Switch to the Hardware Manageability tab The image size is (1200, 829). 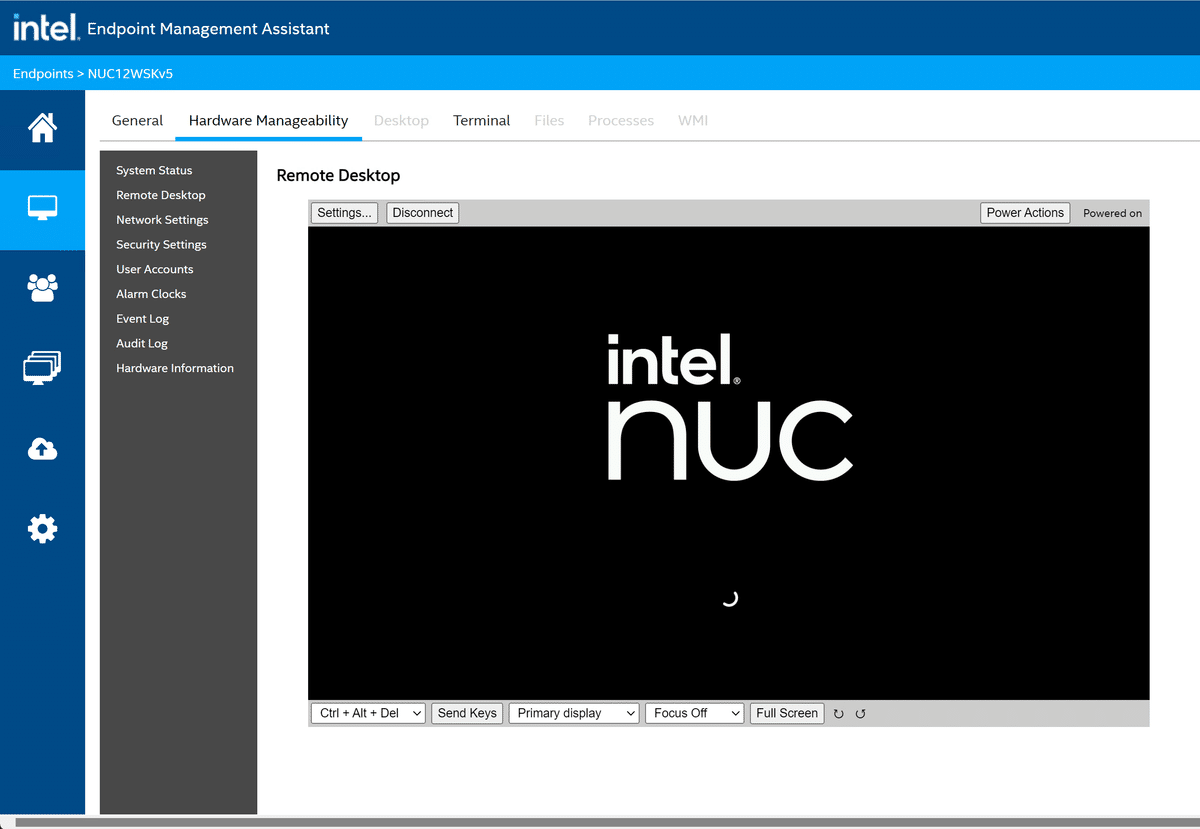coord(268,120)
